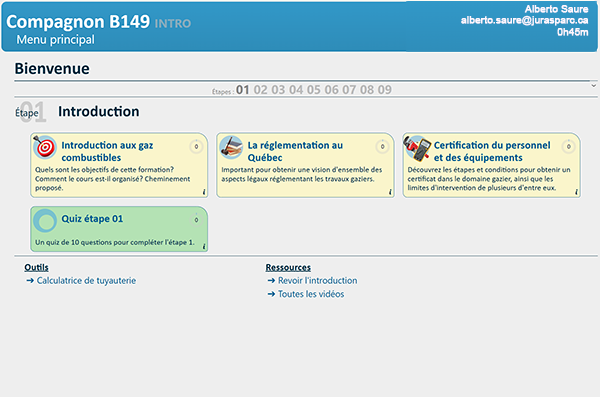Click the description starting Quels sont les objectifs
Screen dimensions: 600x397
112,179
